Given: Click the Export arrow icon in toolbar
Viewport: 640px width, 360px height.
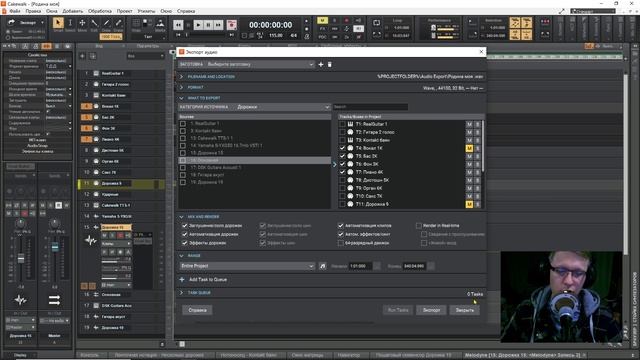Looking at the screenshot, I should coord(11,22).
